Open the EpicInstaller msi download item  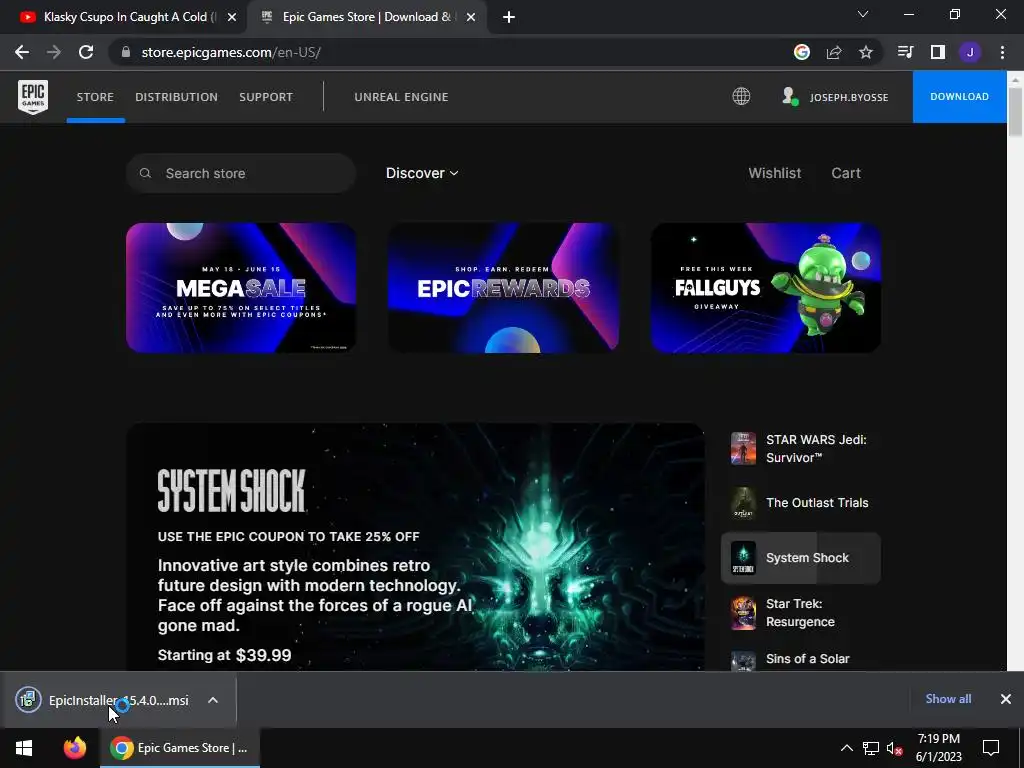pyautogui.click(x=119, y=700)
